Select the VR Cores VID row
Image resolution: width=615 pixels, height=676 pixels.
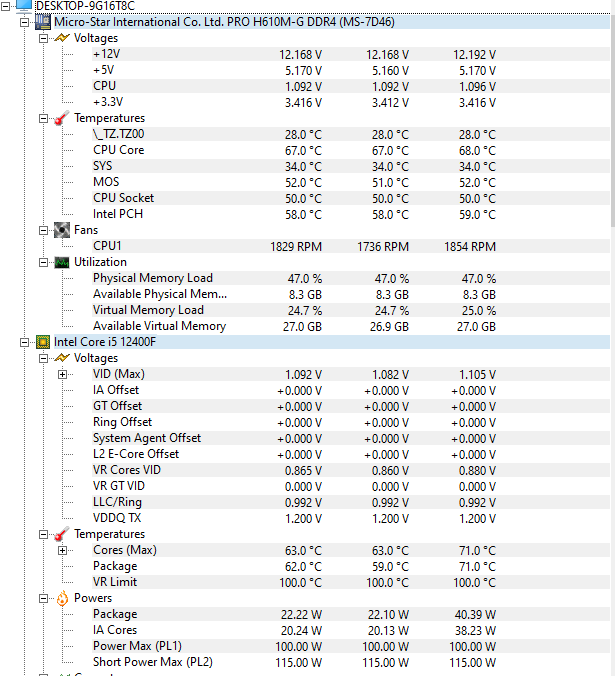point(350,470)
